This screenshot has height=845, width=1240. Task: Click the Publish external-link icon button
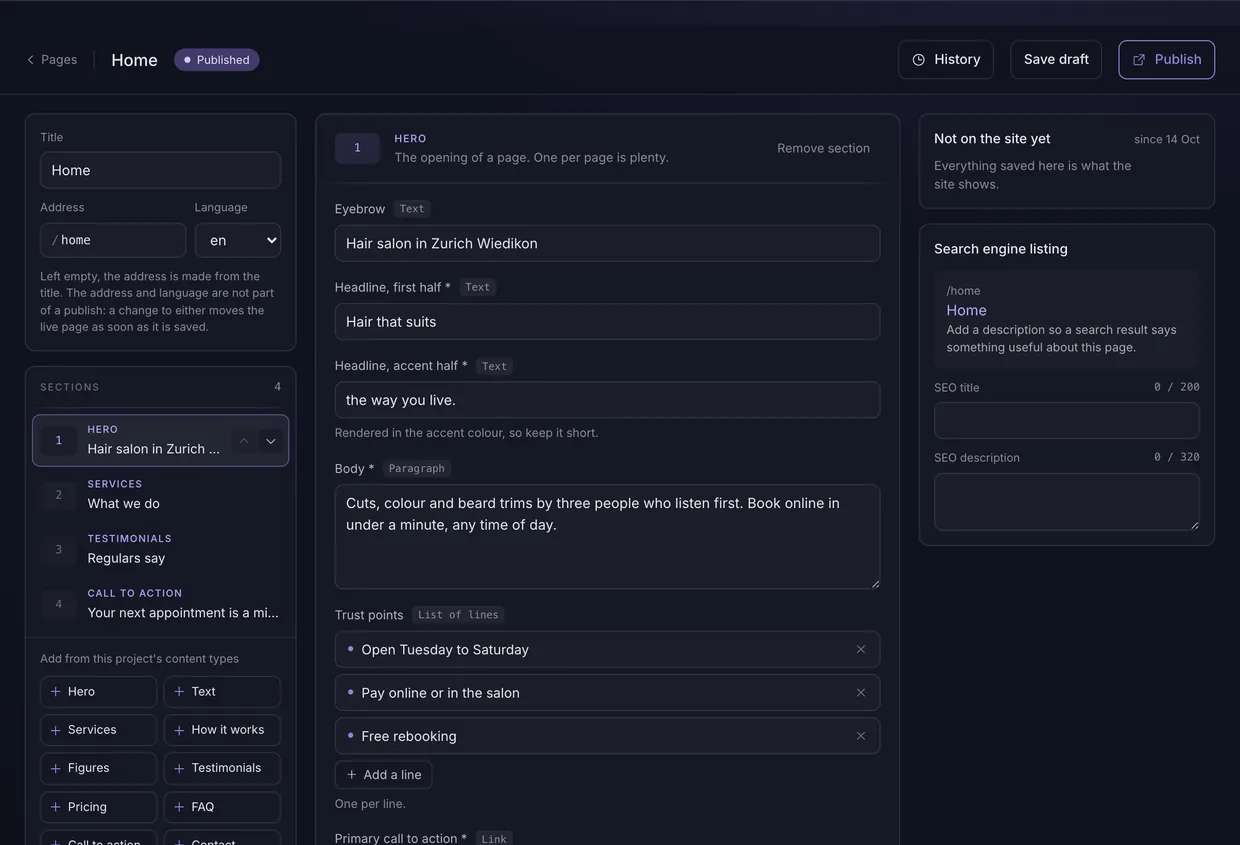tap(1166, 60)
